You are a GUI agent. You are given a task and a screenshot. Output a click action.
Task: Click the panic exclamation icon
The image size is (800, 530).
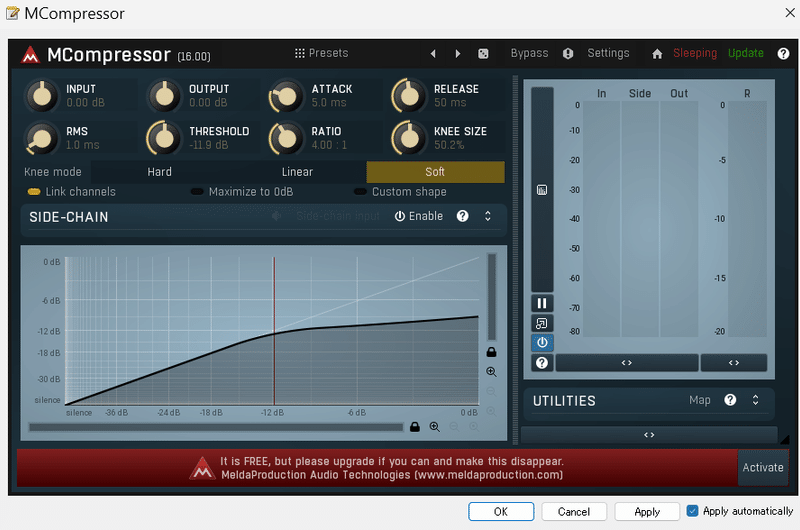click(568, 54)
